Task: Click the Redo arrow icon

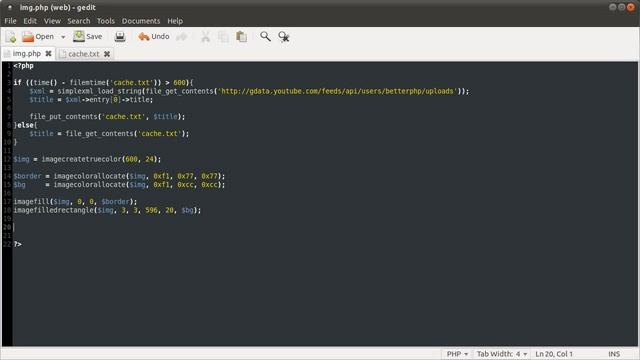Action: tap(182, 37)
